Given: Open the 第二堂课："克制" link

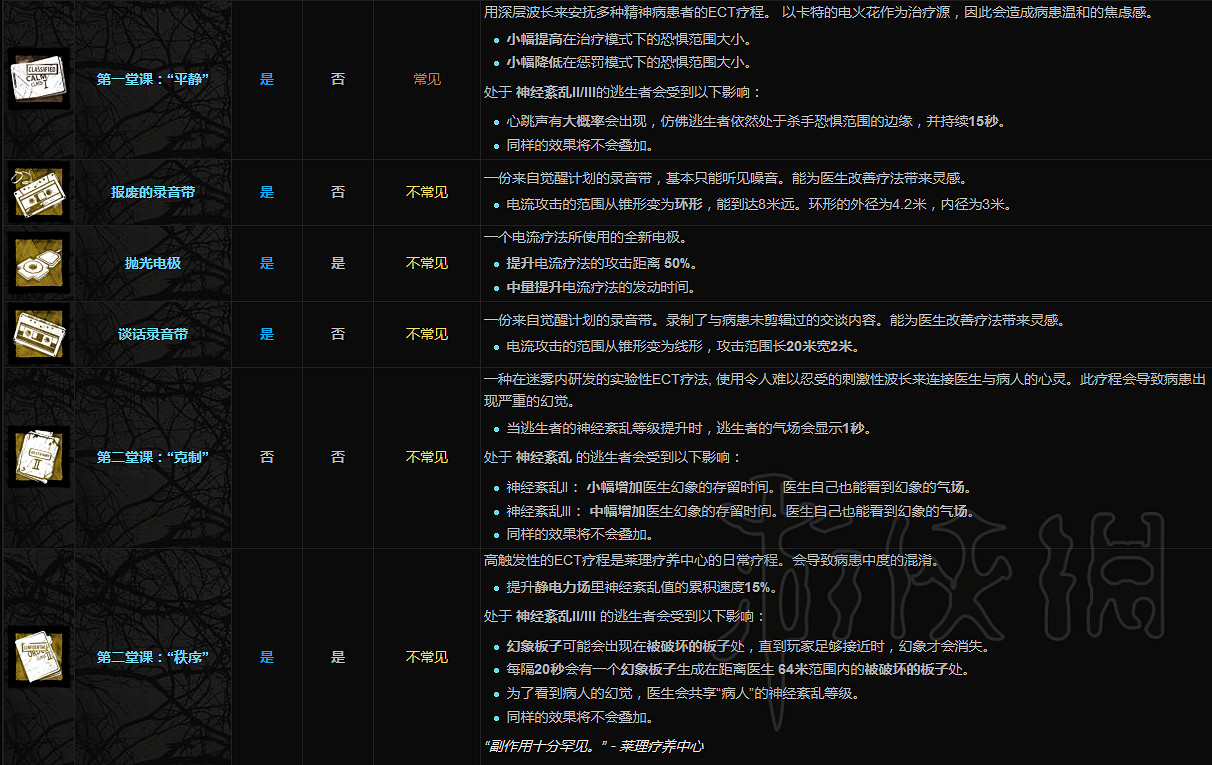Looking at the screenshot, I should 152,457.
